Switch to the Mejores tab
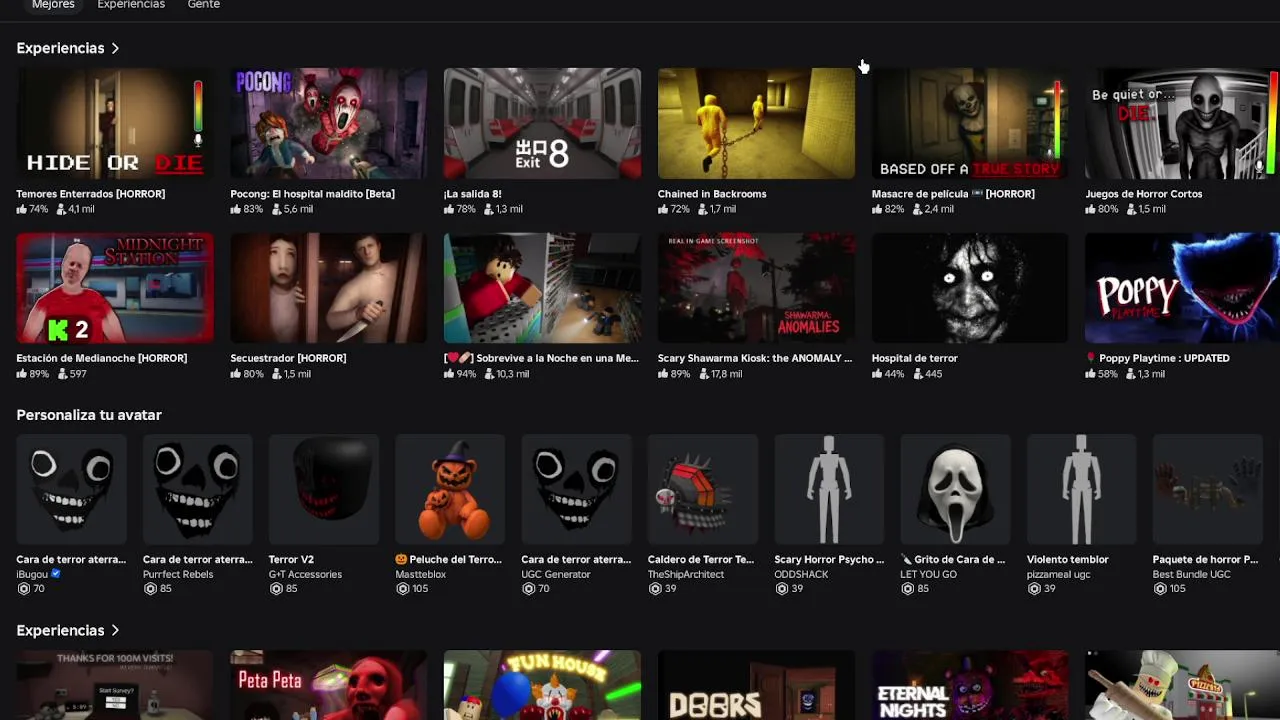 pos(53,5)
